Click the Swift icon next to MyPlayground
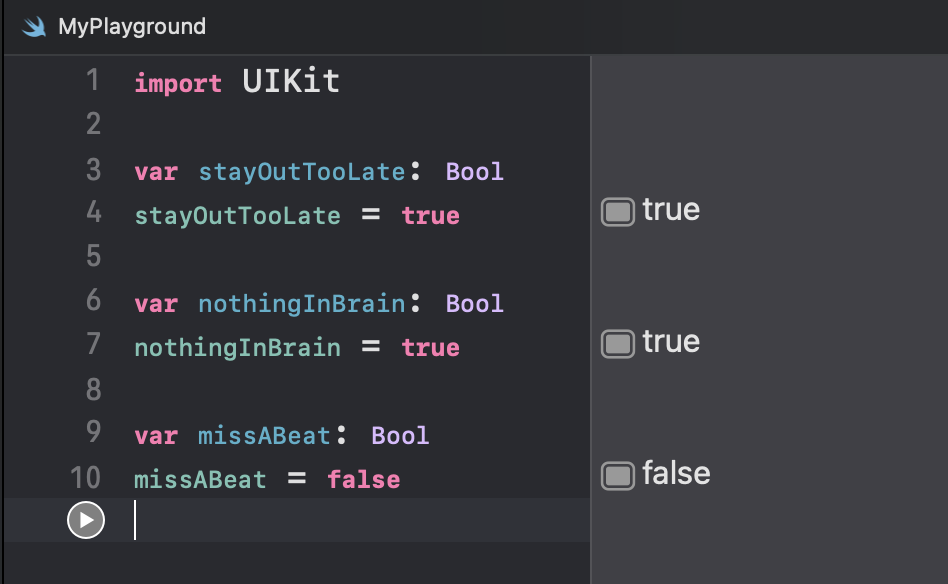The image size is (948, 584). (34, 27)
